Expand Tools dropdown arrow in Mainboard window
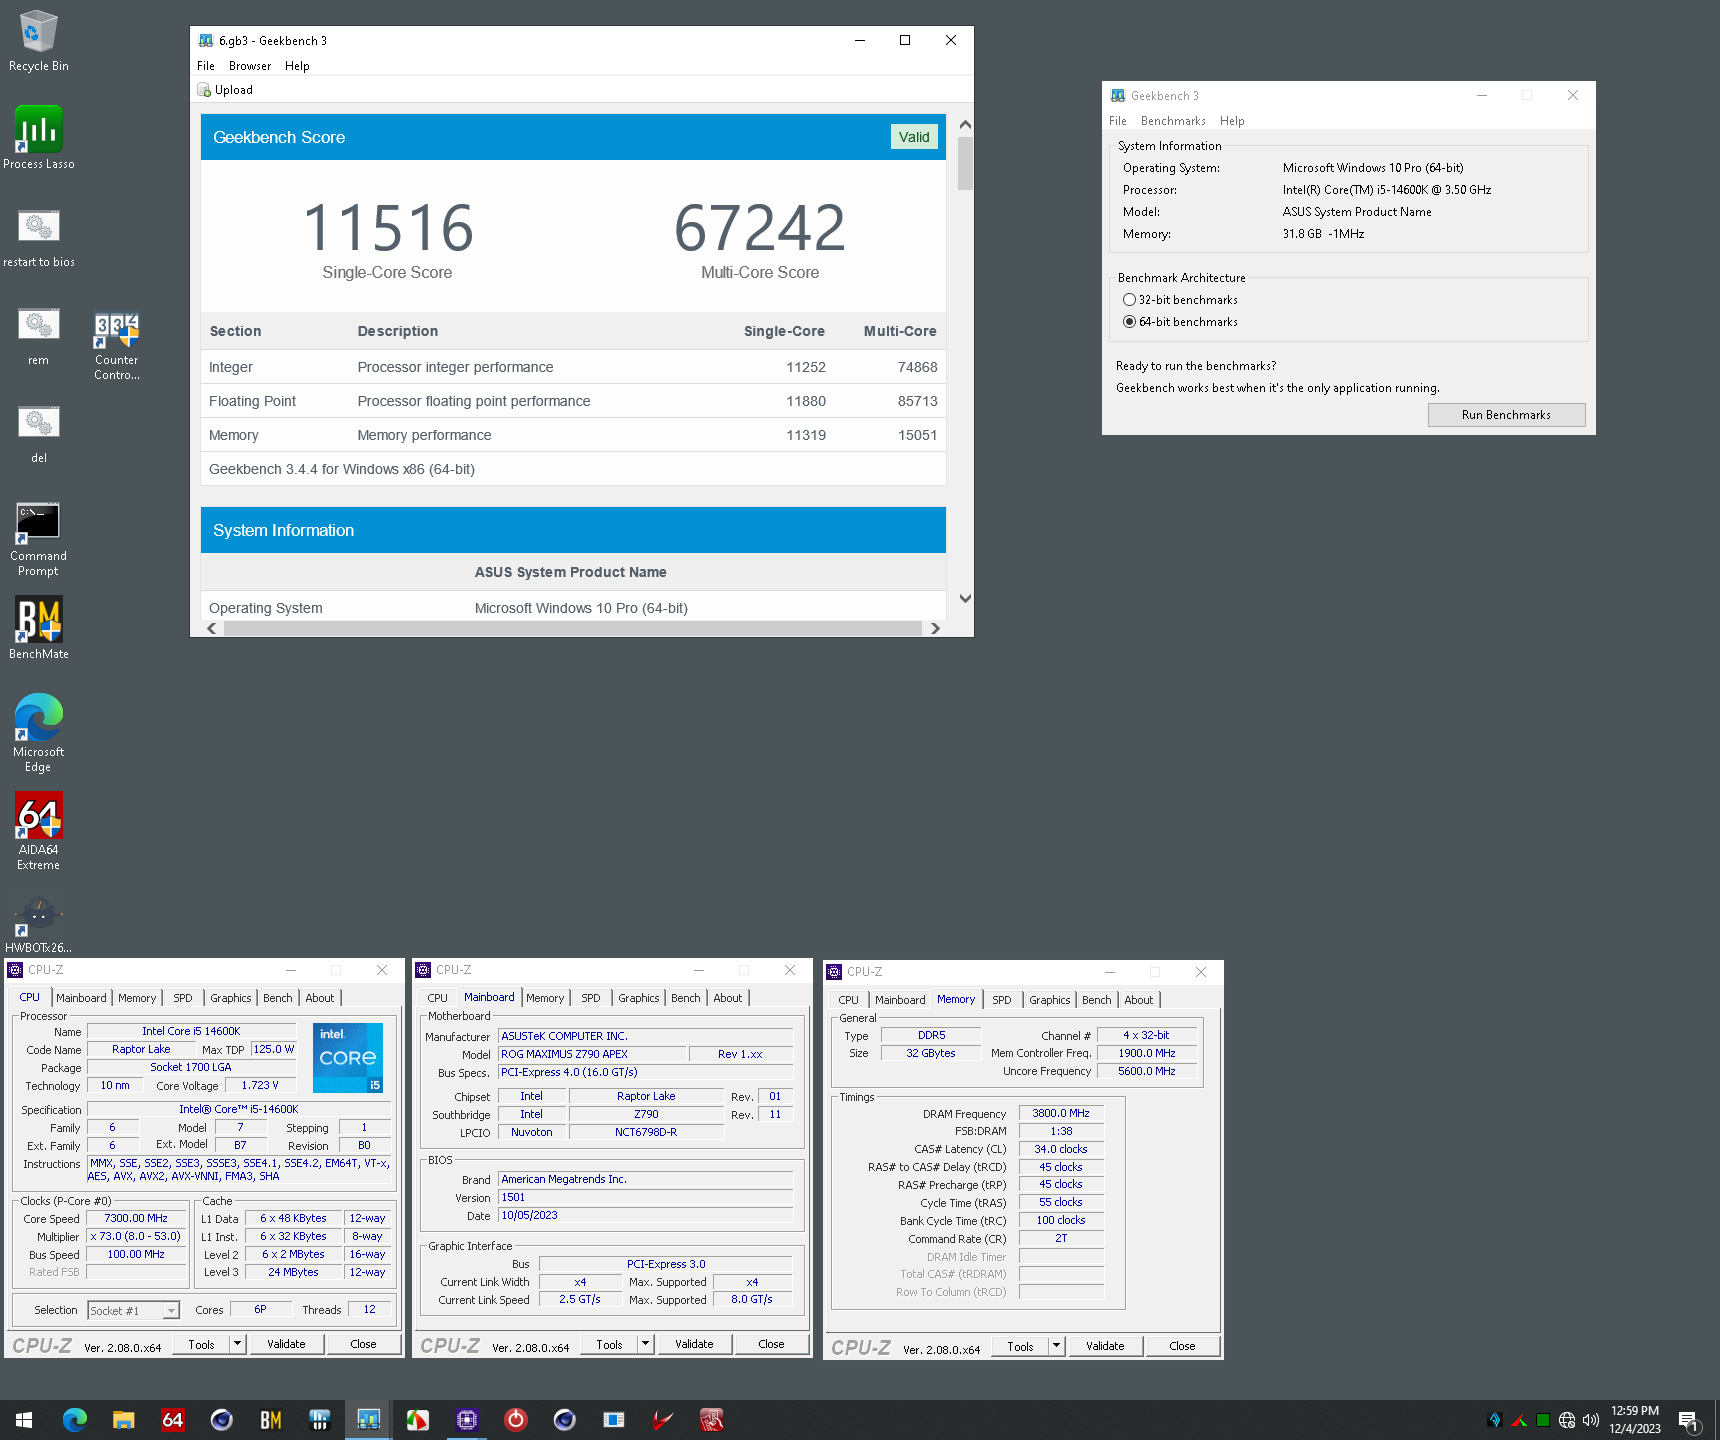 (646, 1344)
